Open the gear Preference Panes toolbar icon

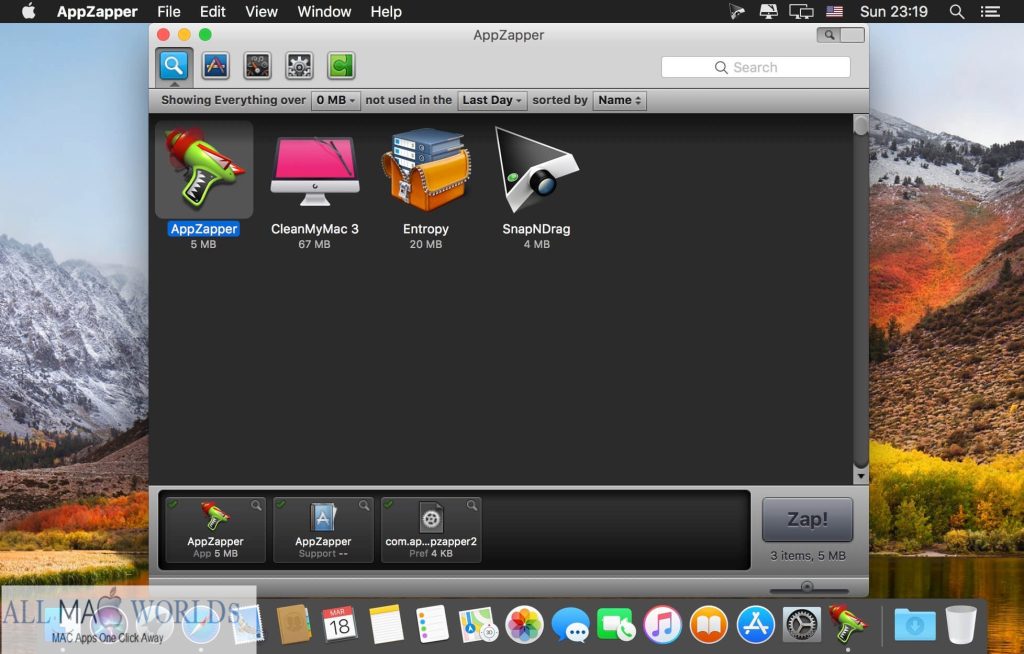point(299,65)
